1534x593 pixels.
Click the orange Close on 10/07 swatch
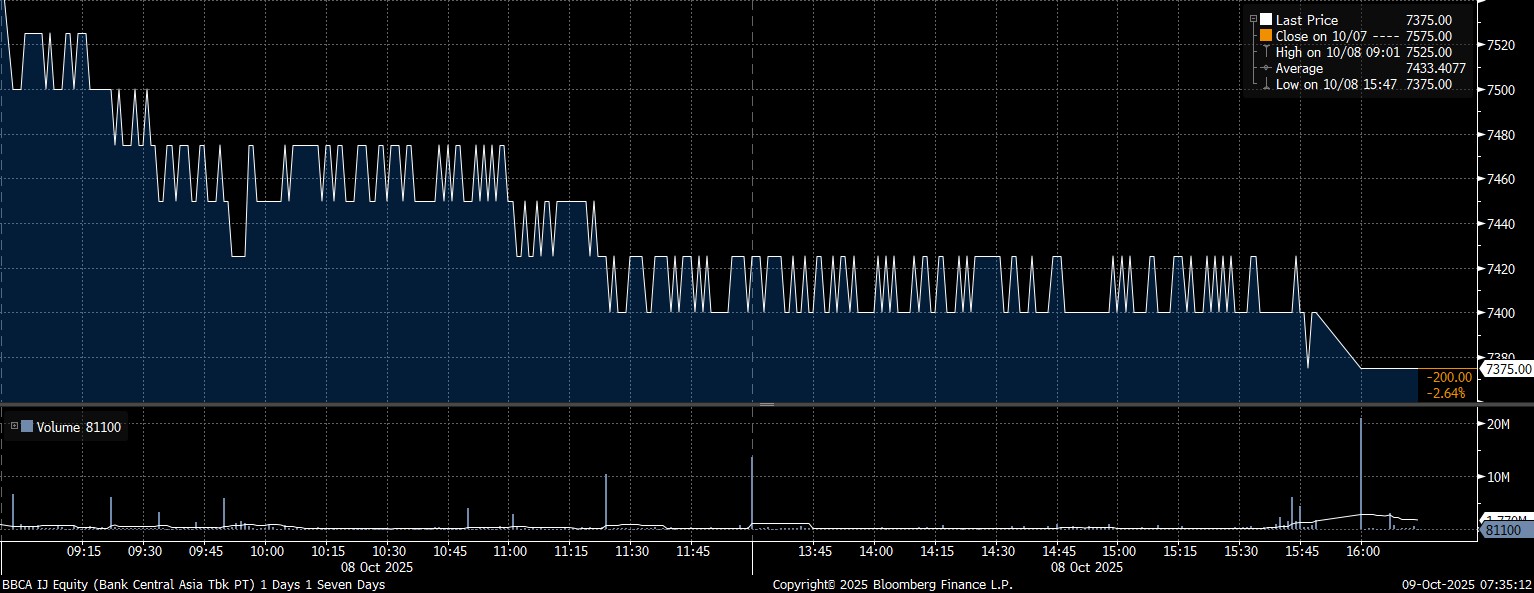coord(1266,36)
